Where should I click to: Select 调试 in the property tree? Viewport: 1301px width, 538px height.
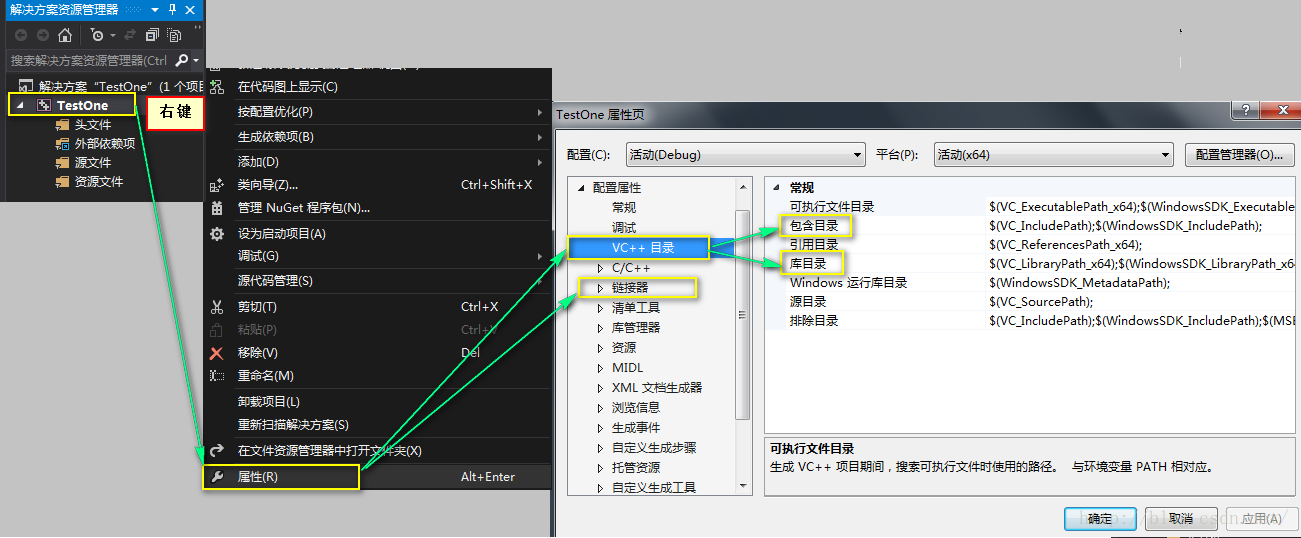(x=624, y=228)
